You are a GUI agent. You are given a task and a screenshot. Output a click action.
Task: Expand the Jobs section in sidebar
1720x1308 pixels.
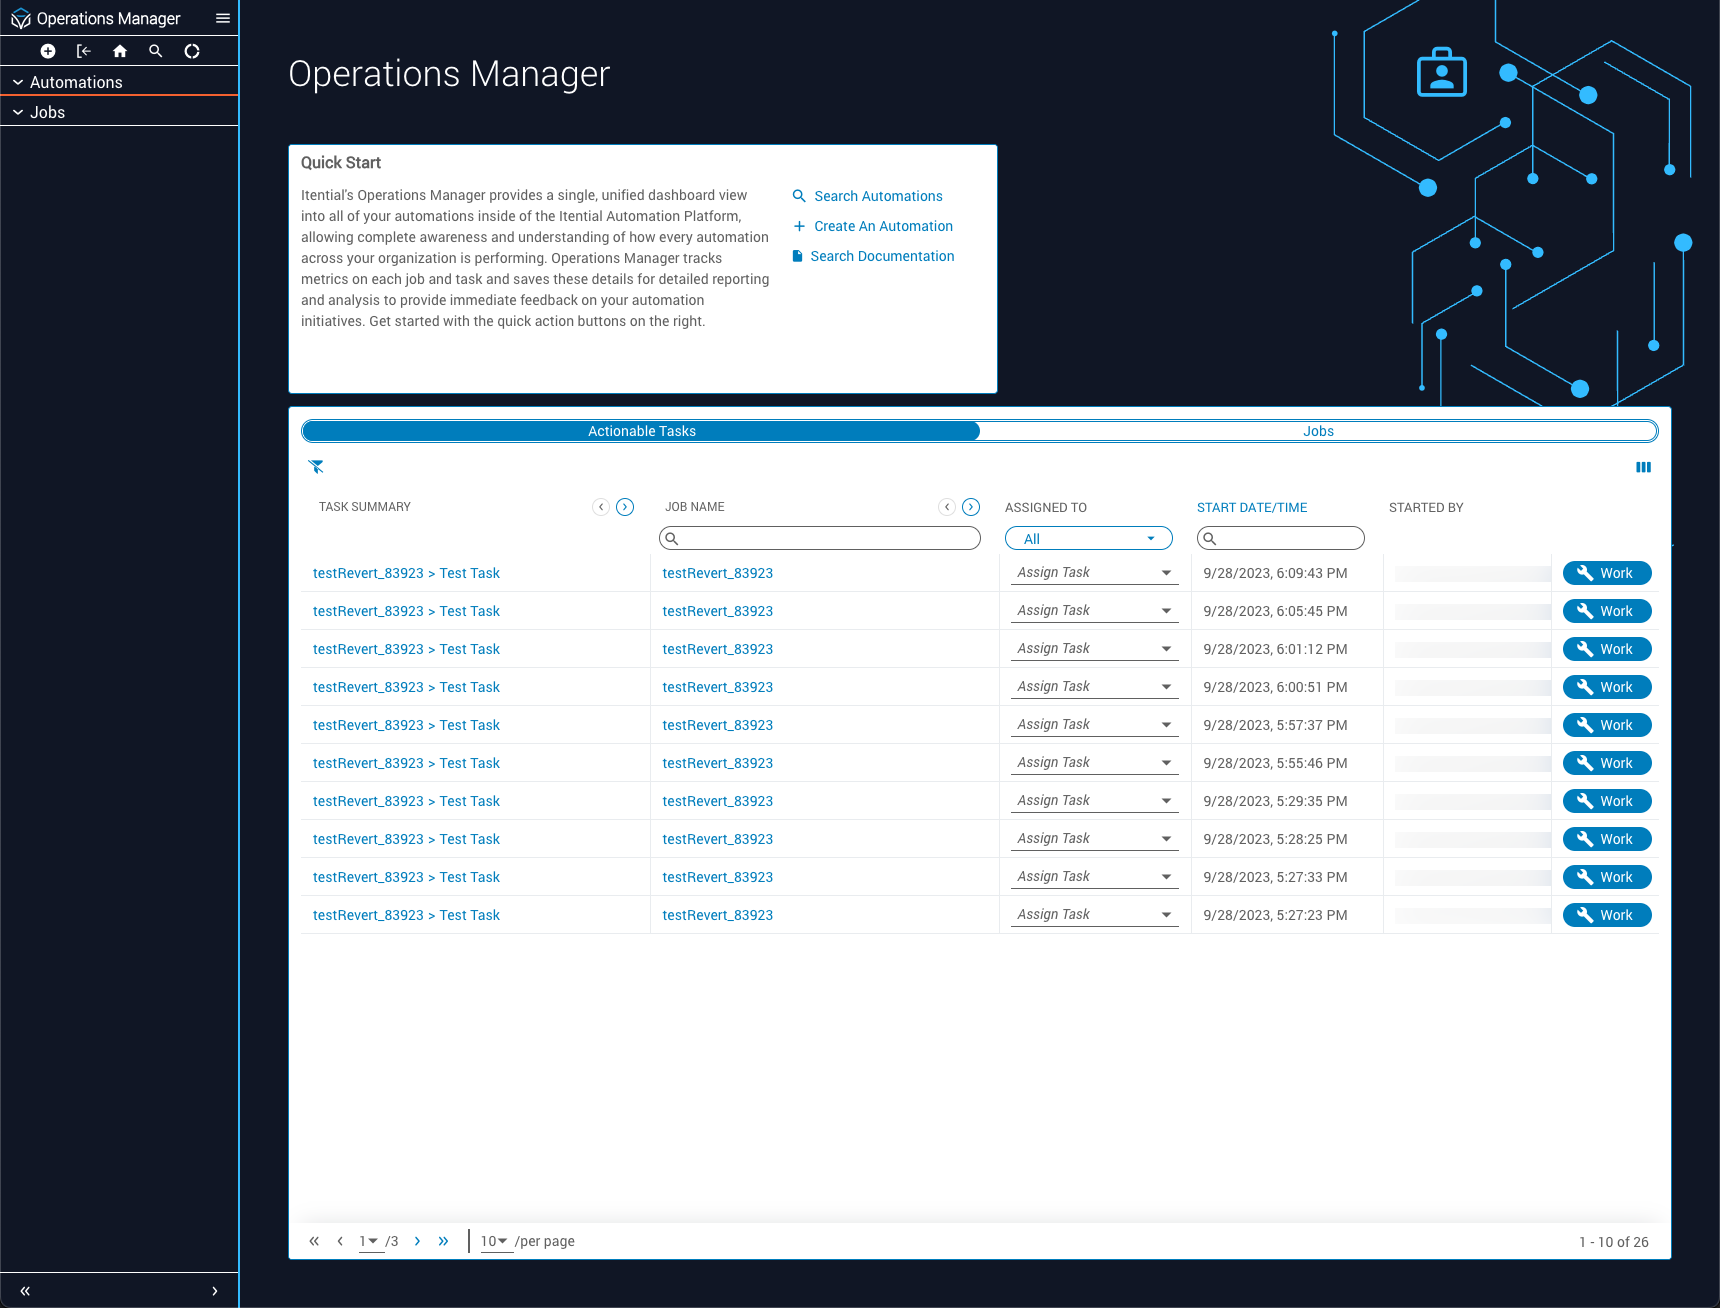pyautogui.click(x=47, y=112)
